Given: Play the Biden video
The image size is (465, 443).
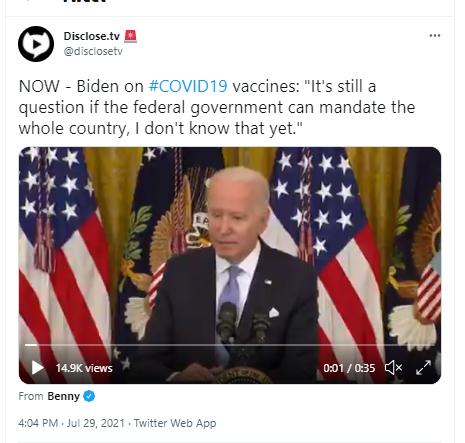Looking at the screenshot, I should point(38,368).
